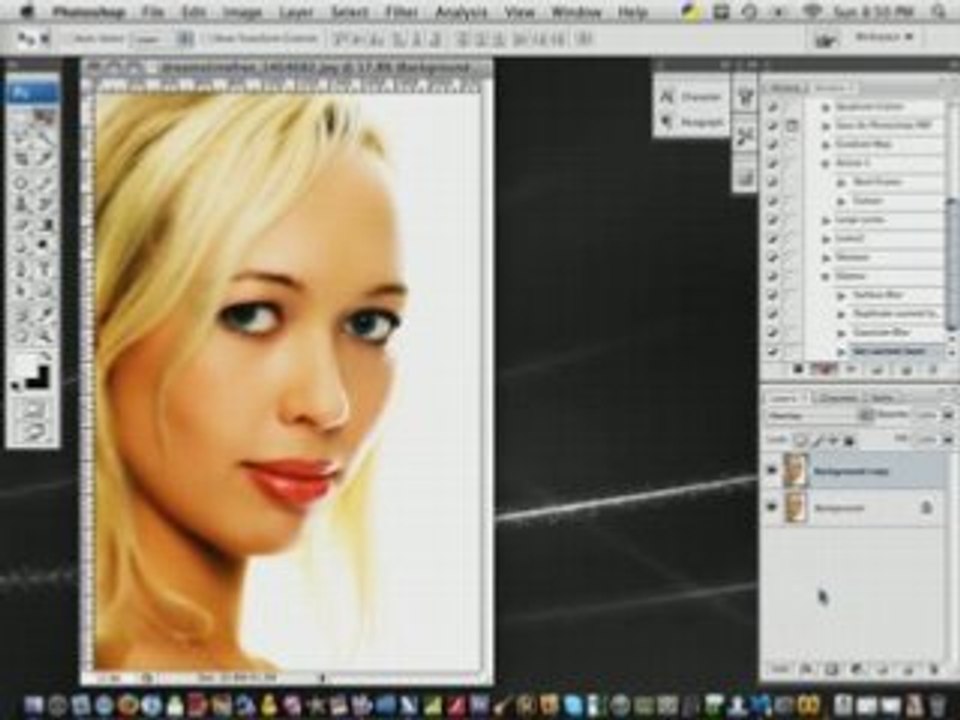Open the File menu
Viewport: 960px width, 720px height.
[152, 12]
